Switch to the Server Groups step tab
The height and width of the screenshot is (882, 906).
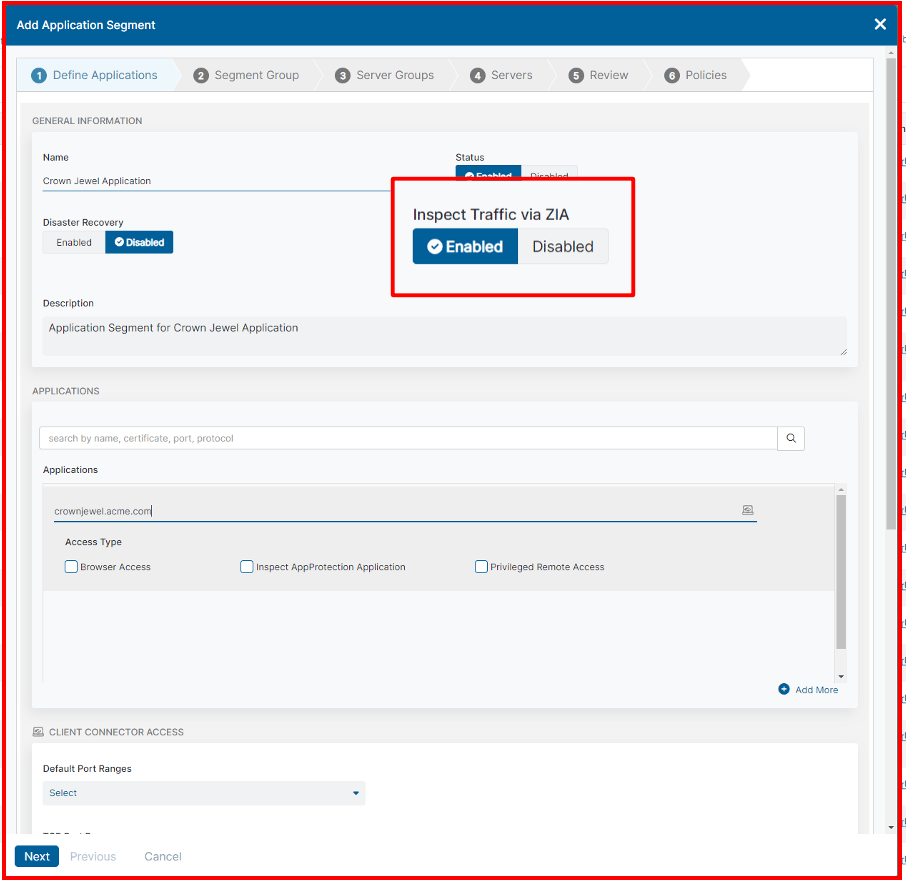point(394,75)
